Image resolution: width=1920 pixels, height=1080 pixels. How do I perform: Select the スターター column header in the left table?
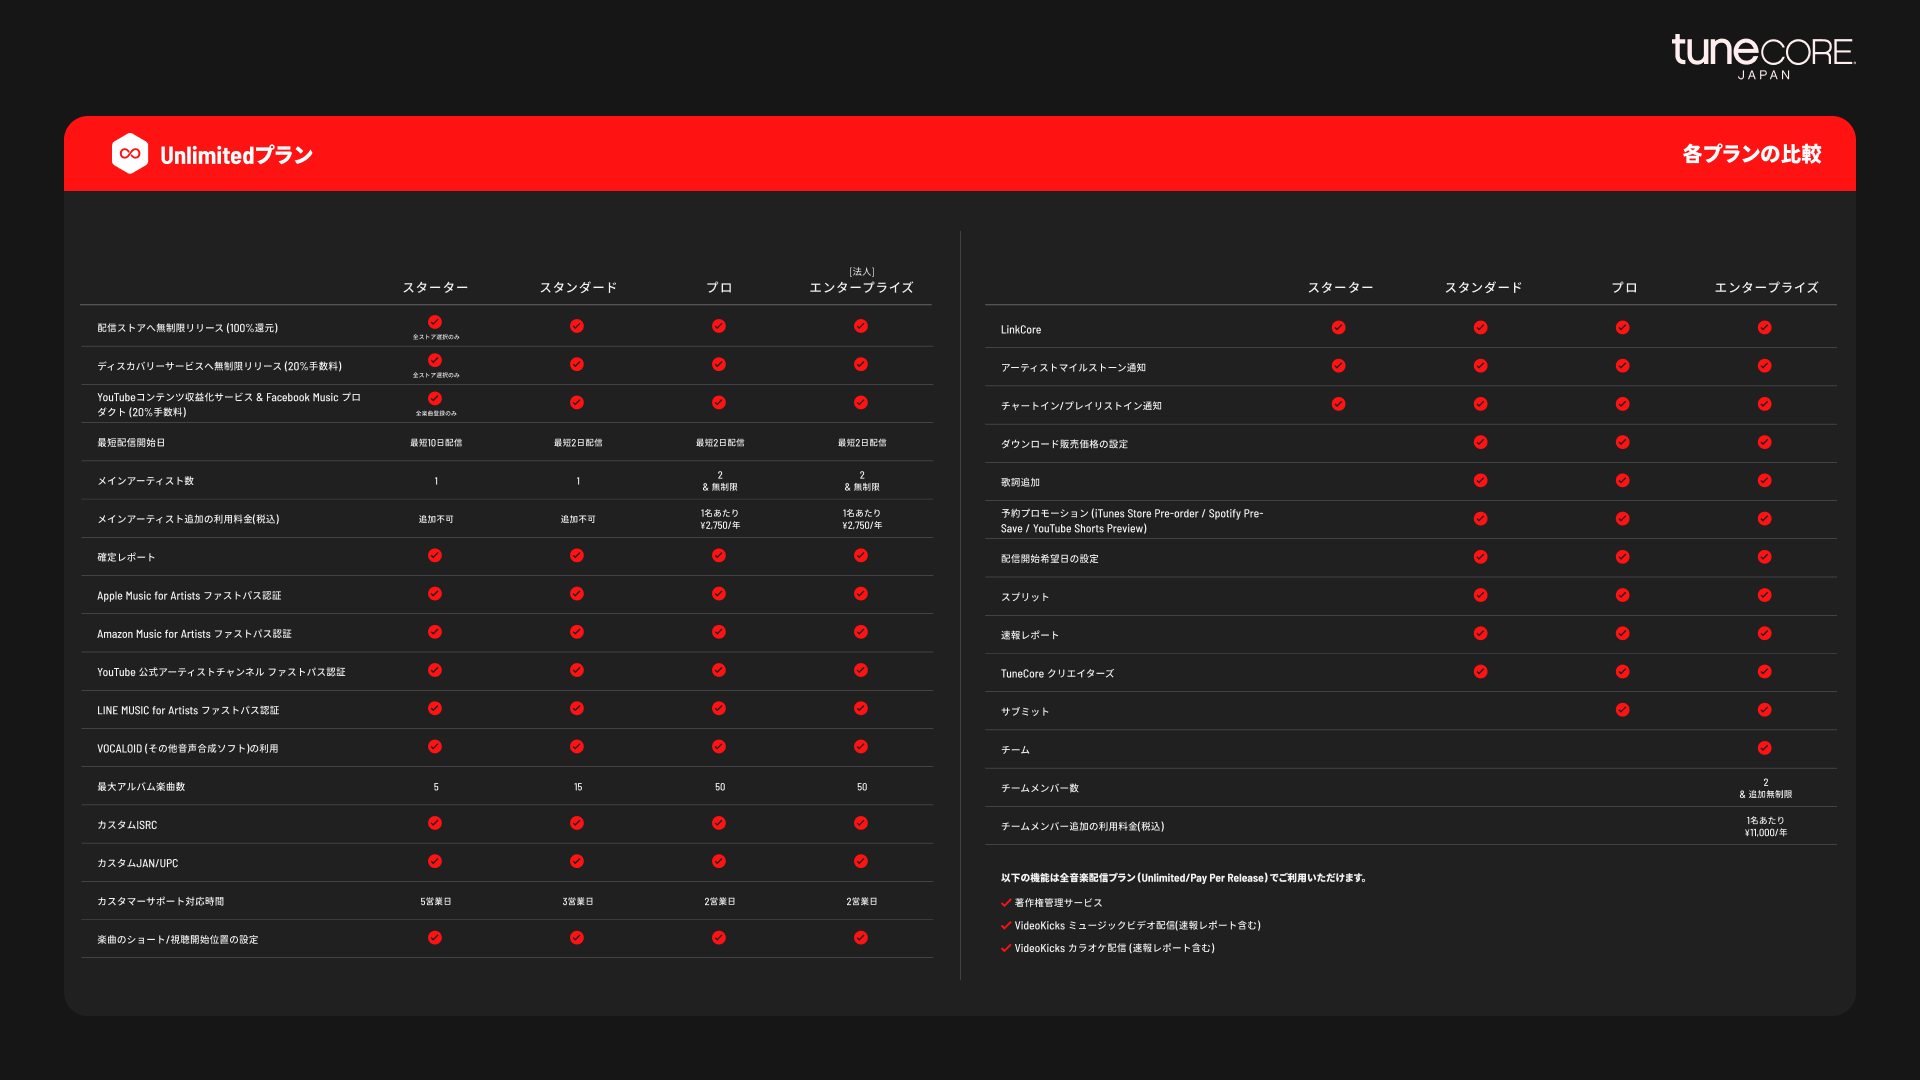coord(435,288)
